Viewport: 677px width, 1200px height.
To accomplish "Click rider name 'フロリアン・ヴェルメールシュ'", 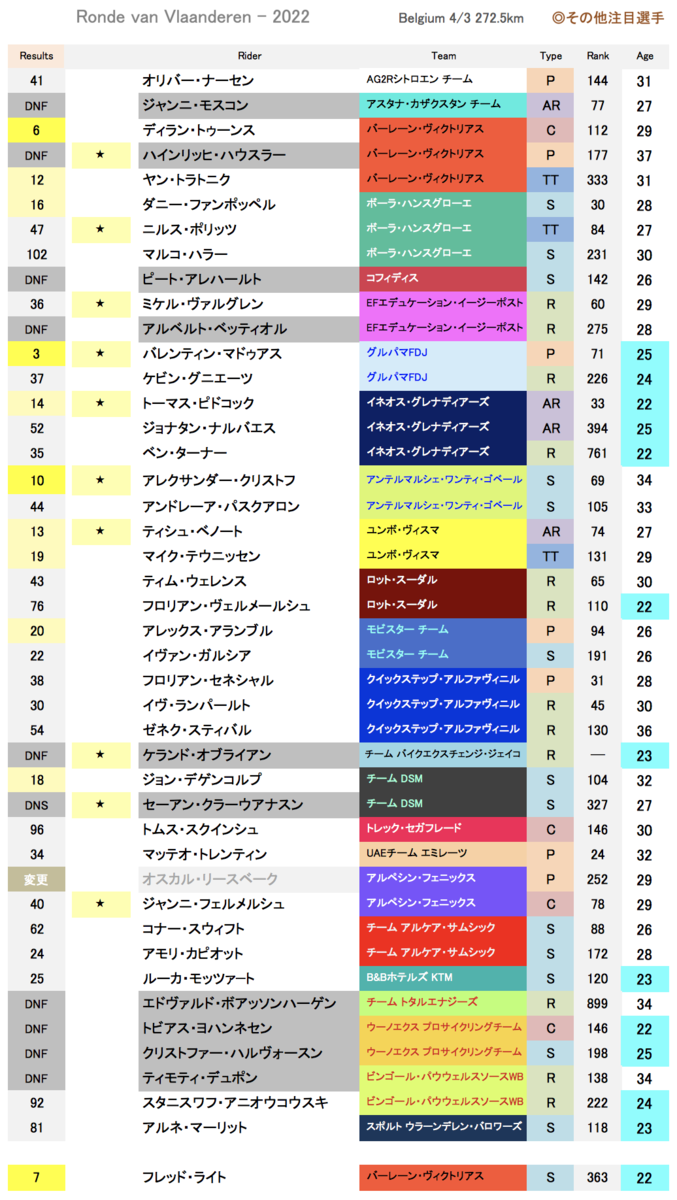I will [x=226, y=606].
